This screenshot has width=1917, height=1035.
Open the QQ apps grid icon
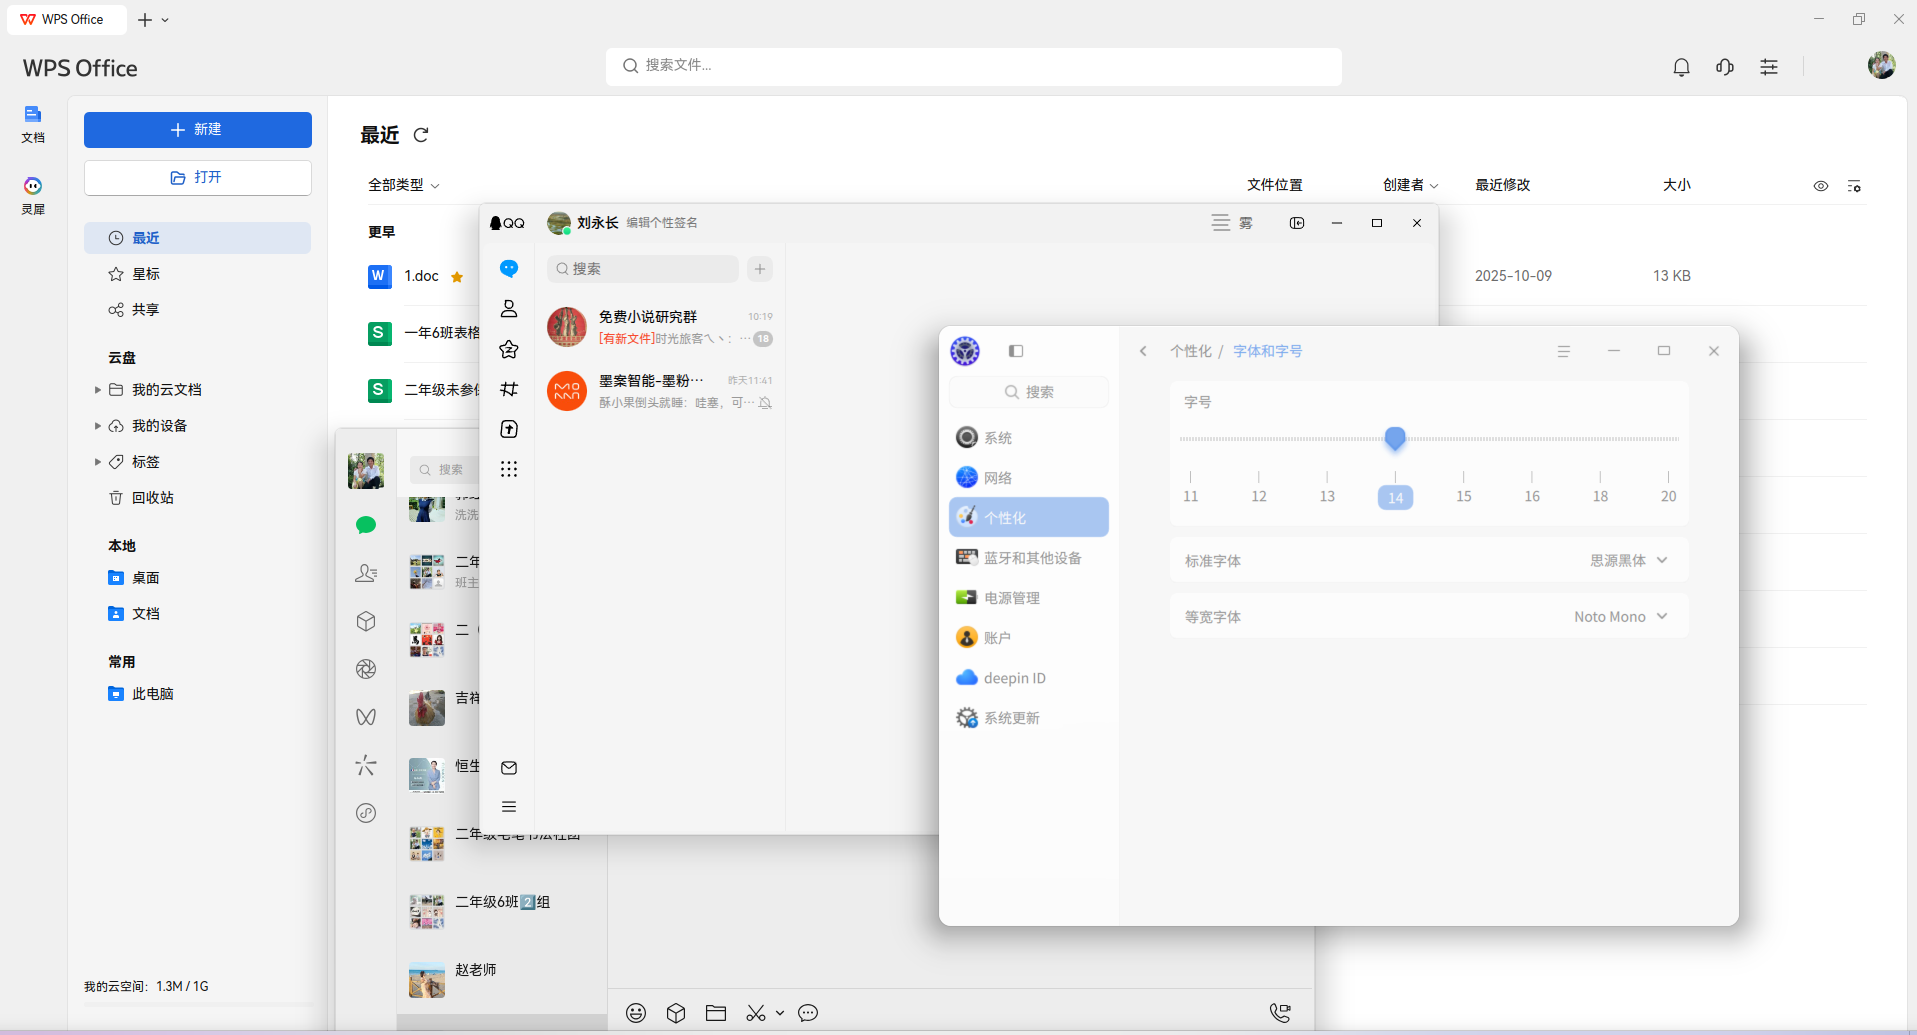coord(509,469)
